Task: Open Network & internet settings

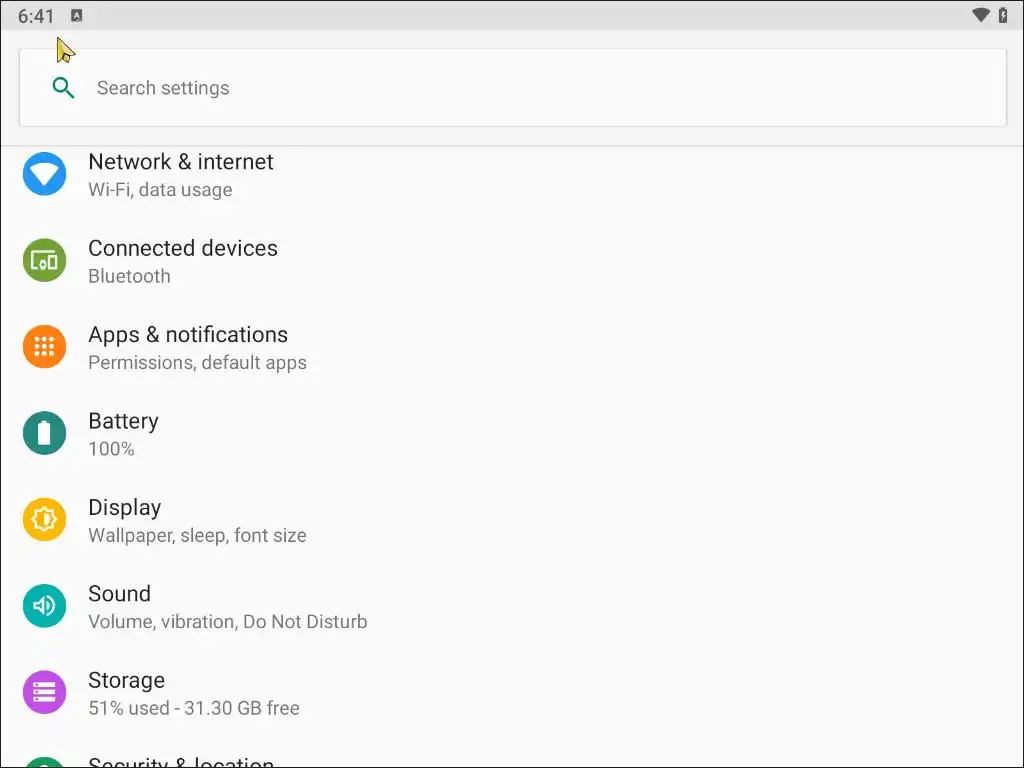Action: 181,162
